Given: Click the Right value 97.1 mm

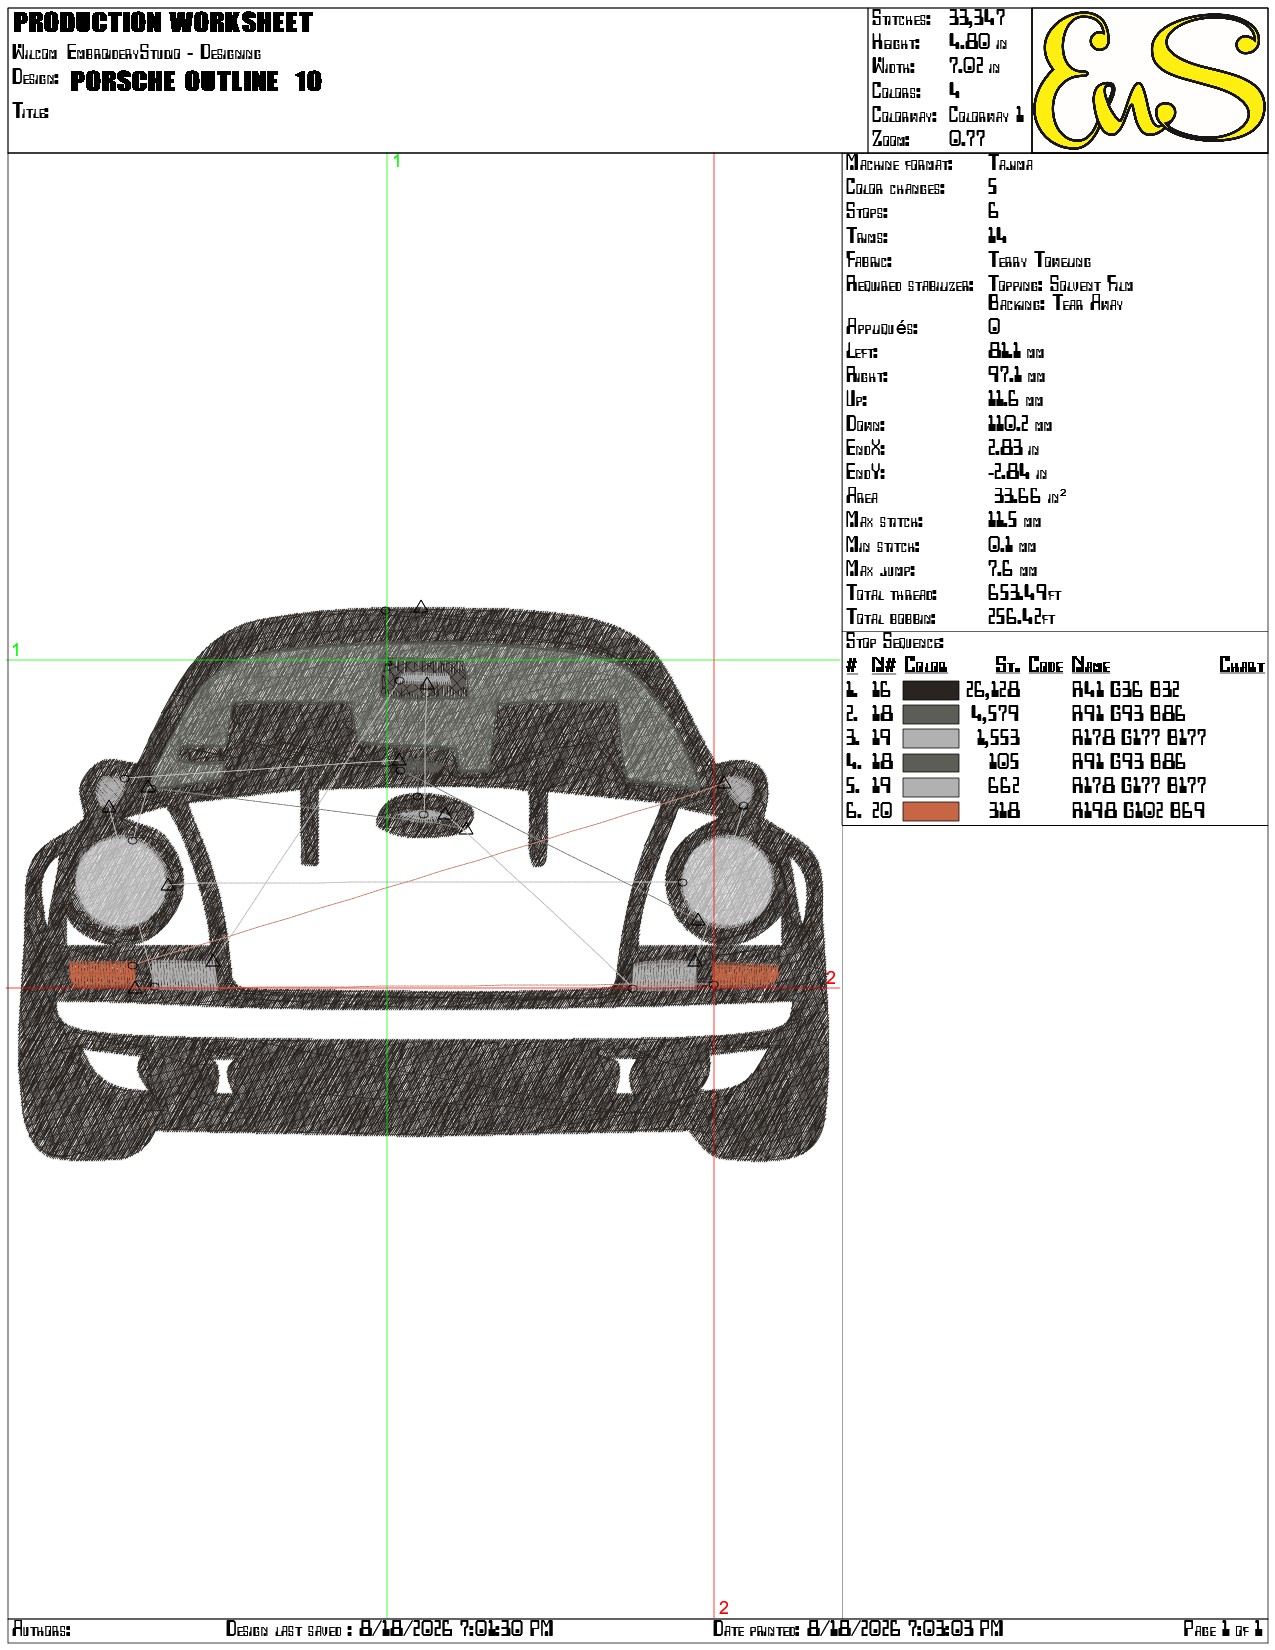Looking at the screenshot, I should click(1016, 375).
